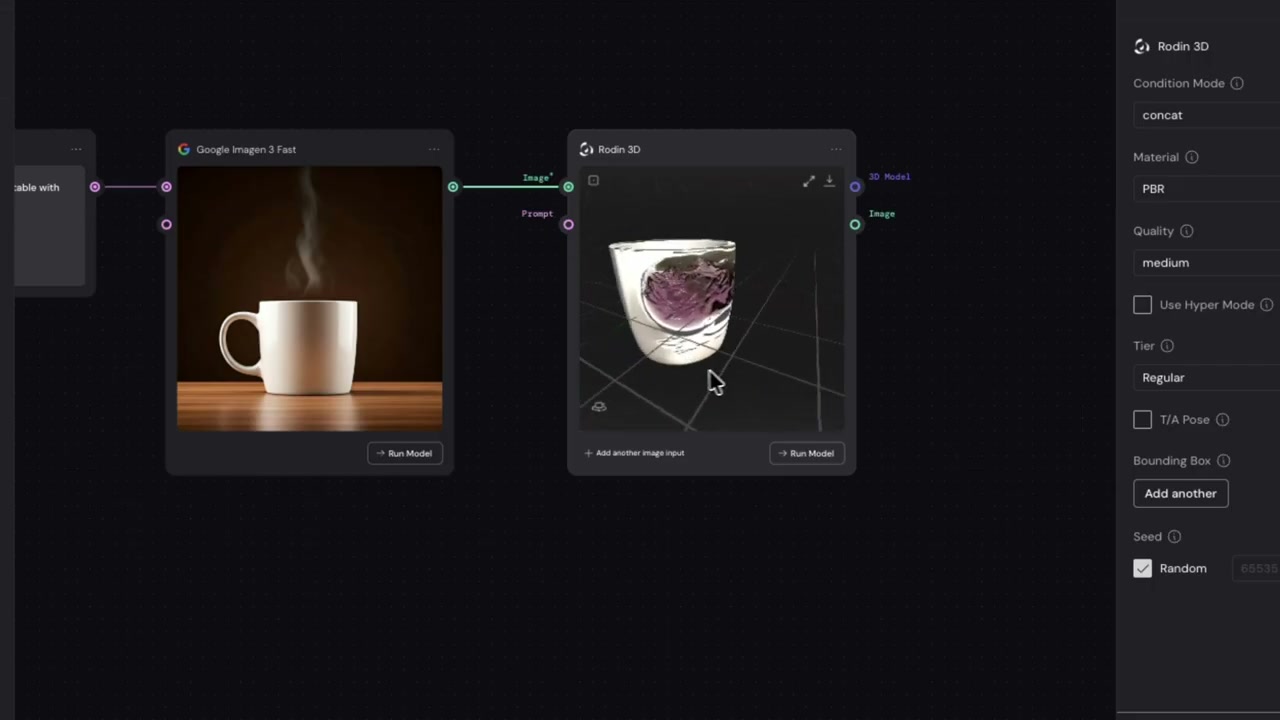Viewport: 1280px width, 720px height.
Task: Enable the T/A Pose checkbox
Action: click(1142, 420)
